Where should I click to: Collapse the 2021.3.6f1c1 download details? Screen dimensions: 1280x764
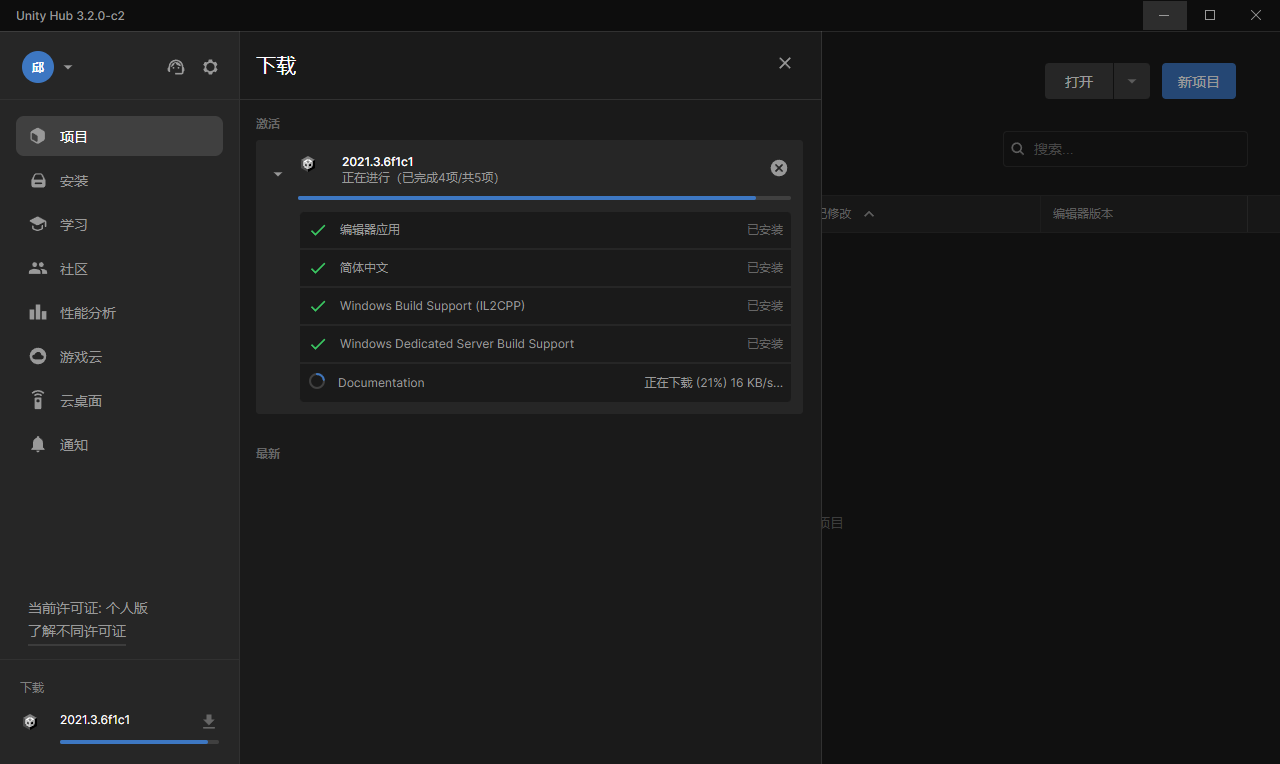tap(278, 174)
